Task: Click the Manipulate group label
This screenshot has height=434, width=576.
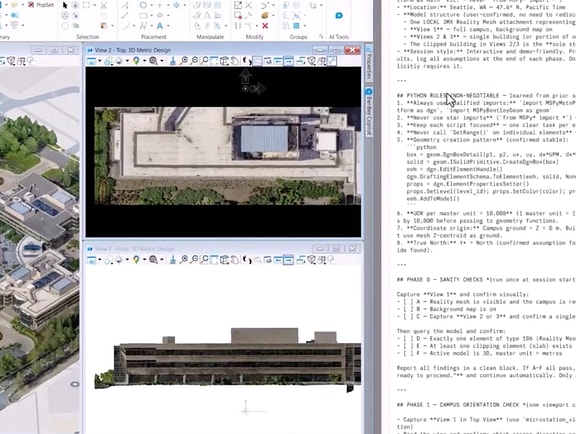Action: point(210,37)
